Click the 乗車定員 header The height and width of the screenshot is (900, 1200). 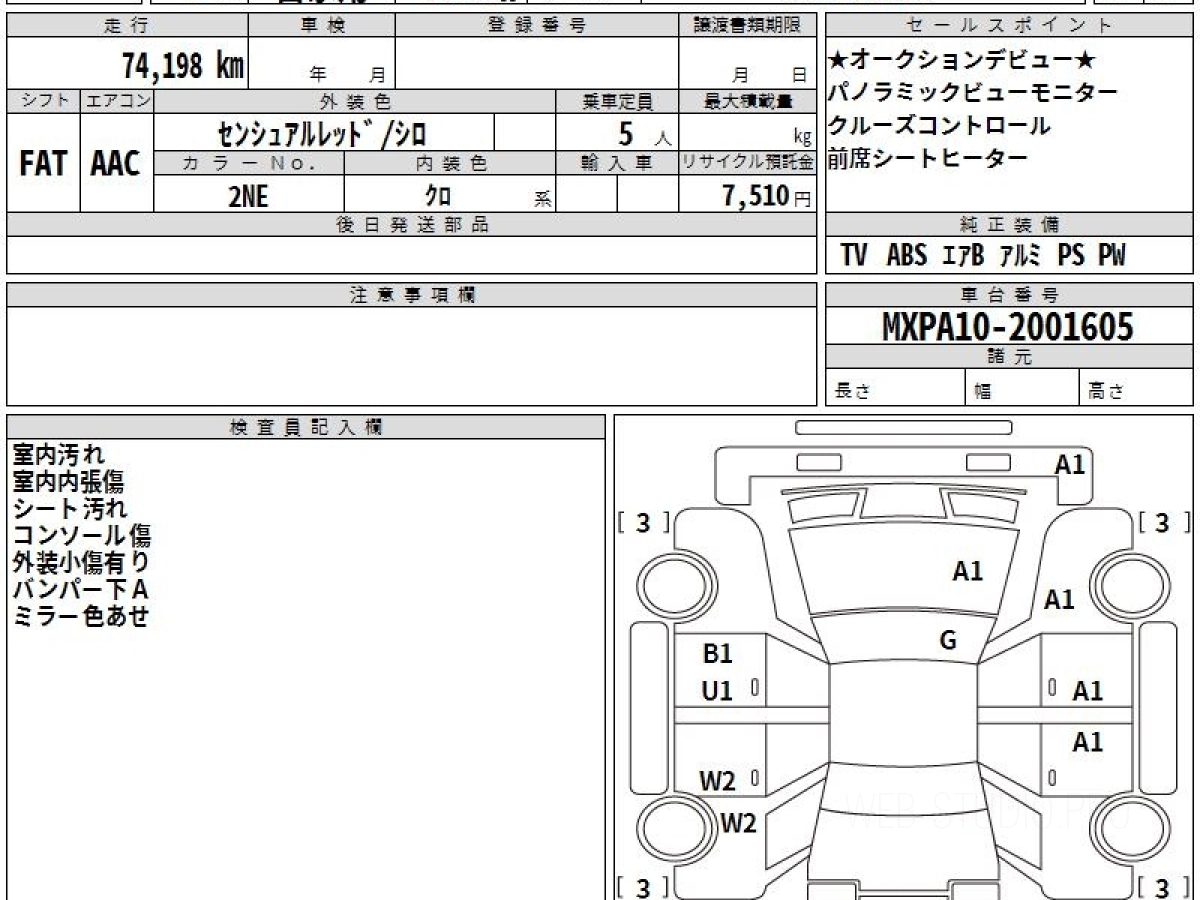pos(617,101)
